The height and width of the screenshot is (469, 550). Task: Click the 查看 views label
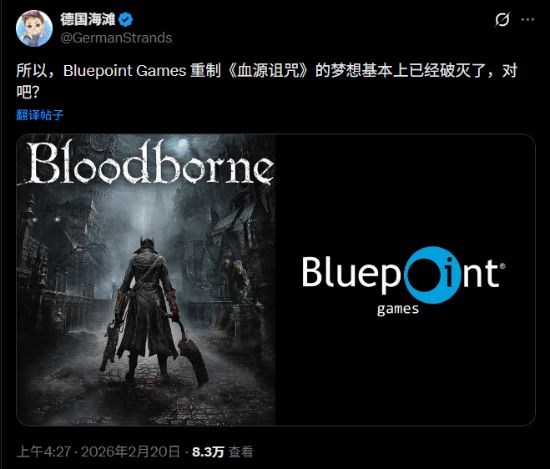coord(241,452)
